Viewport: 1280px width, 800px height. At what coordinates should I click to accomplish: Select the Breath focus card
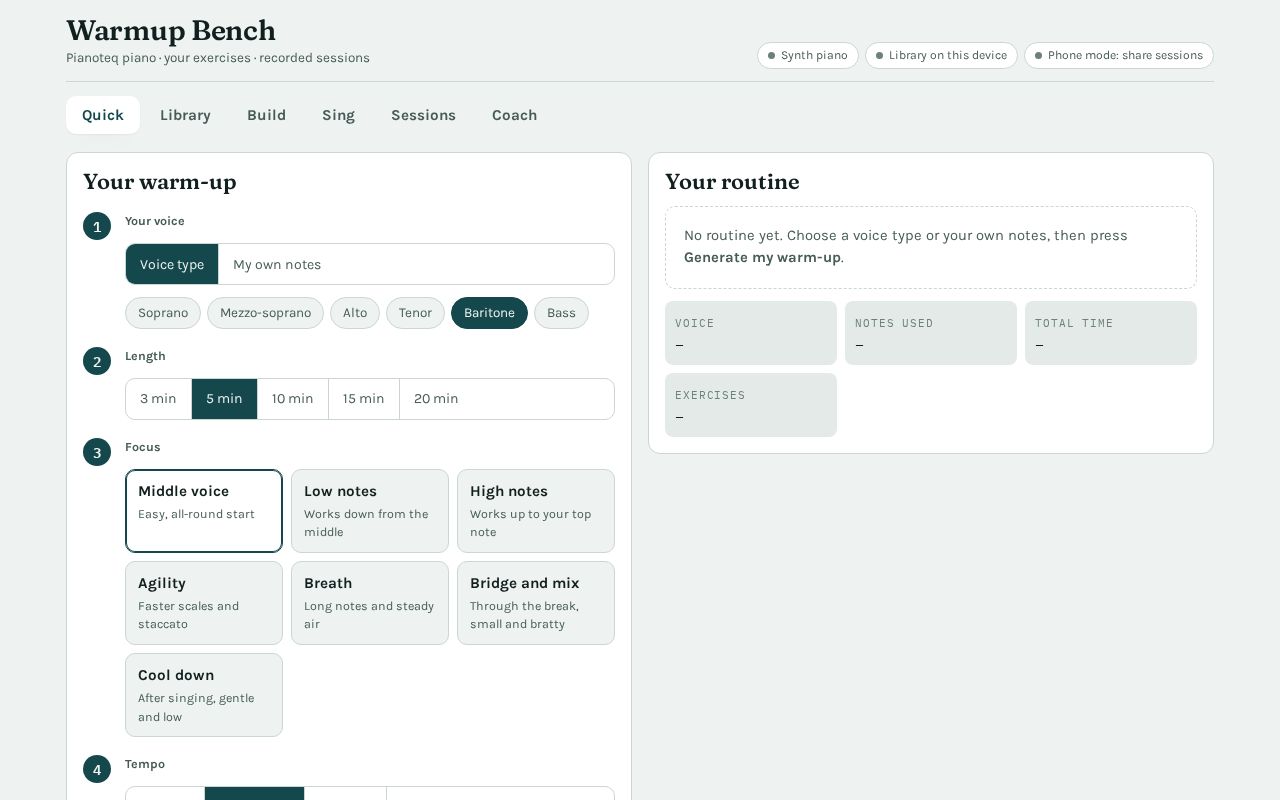[x=370, y=603]
